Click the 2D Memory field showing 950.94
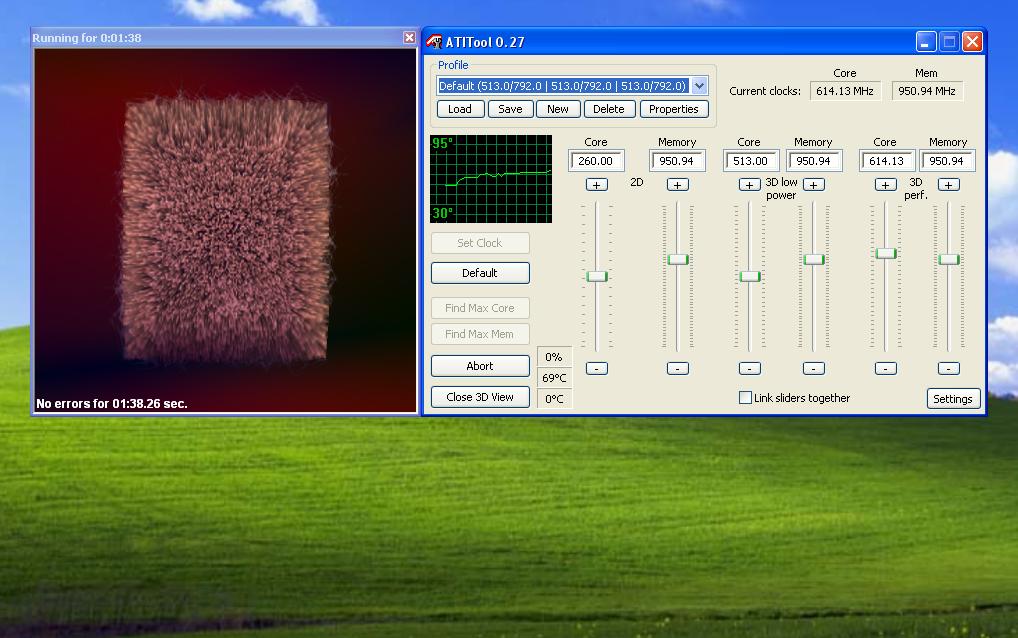This screenshot has height=638, width=1018. coord(677,161)
